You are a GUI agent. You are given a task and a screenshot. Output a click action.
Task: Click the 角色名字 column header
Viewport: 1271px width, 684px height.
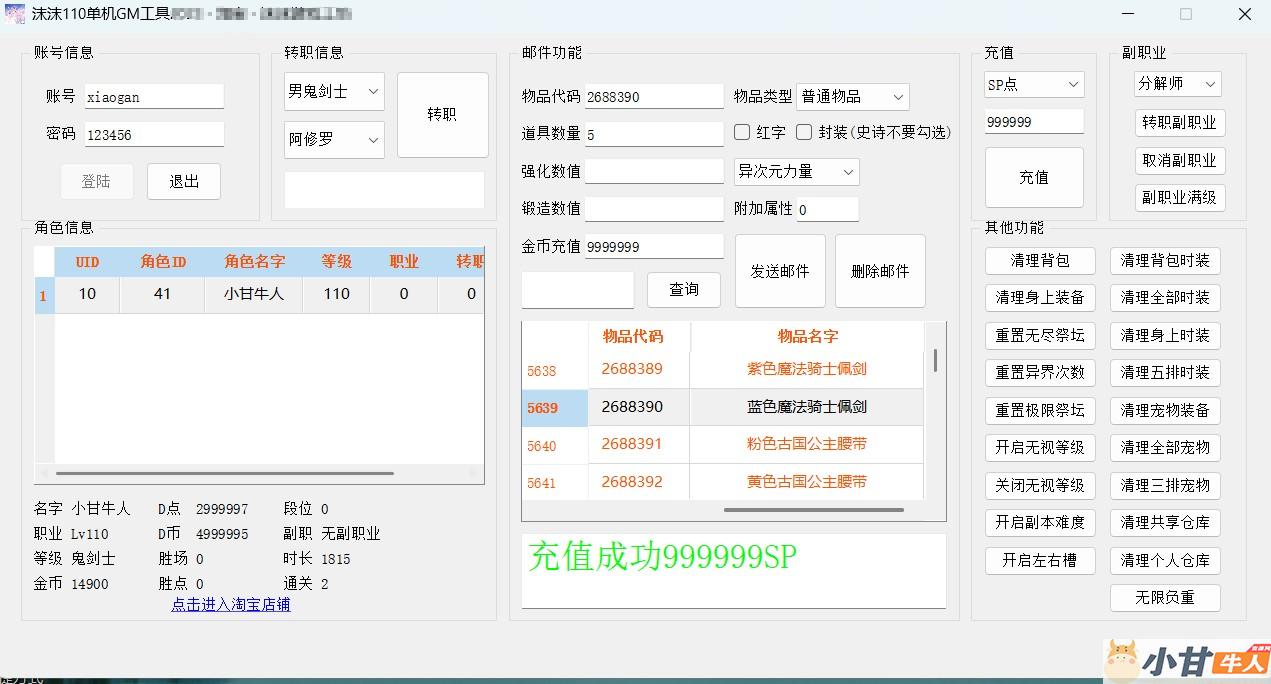pyautogui.click(x=254, y=262)
